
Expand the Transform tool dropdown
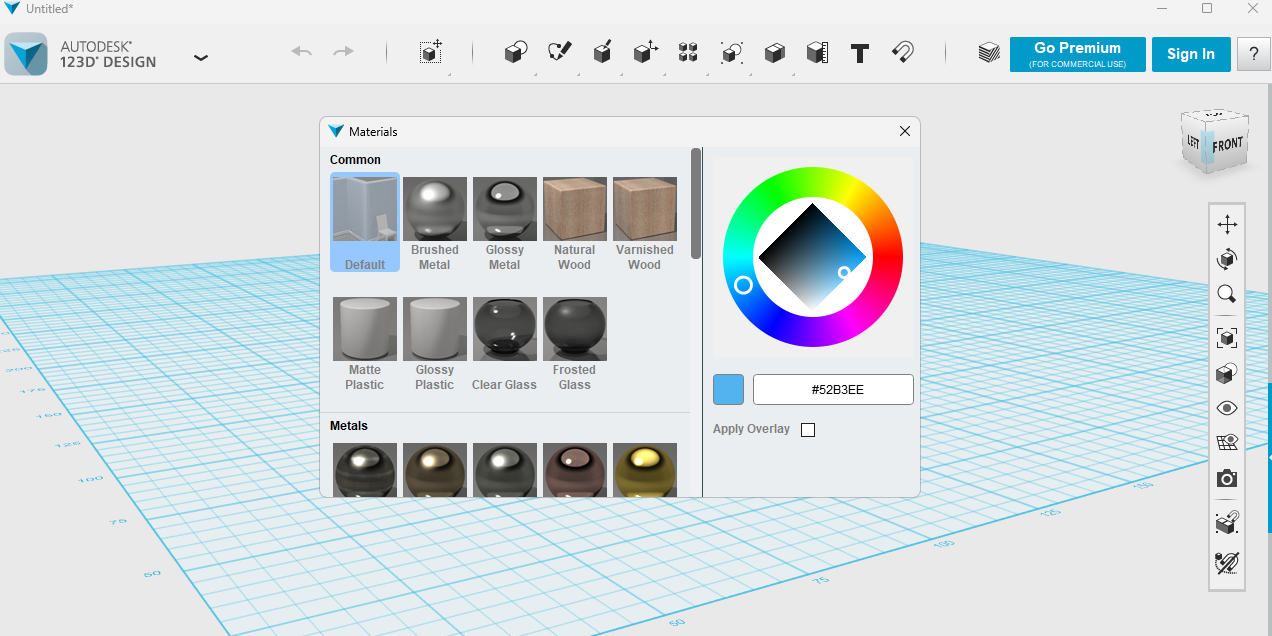(x=430, y=53)
